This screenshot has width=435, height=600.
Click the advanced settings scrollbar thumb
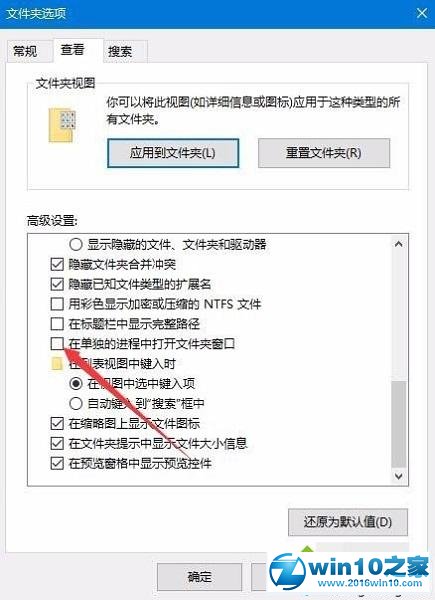(x=399, y=424)
